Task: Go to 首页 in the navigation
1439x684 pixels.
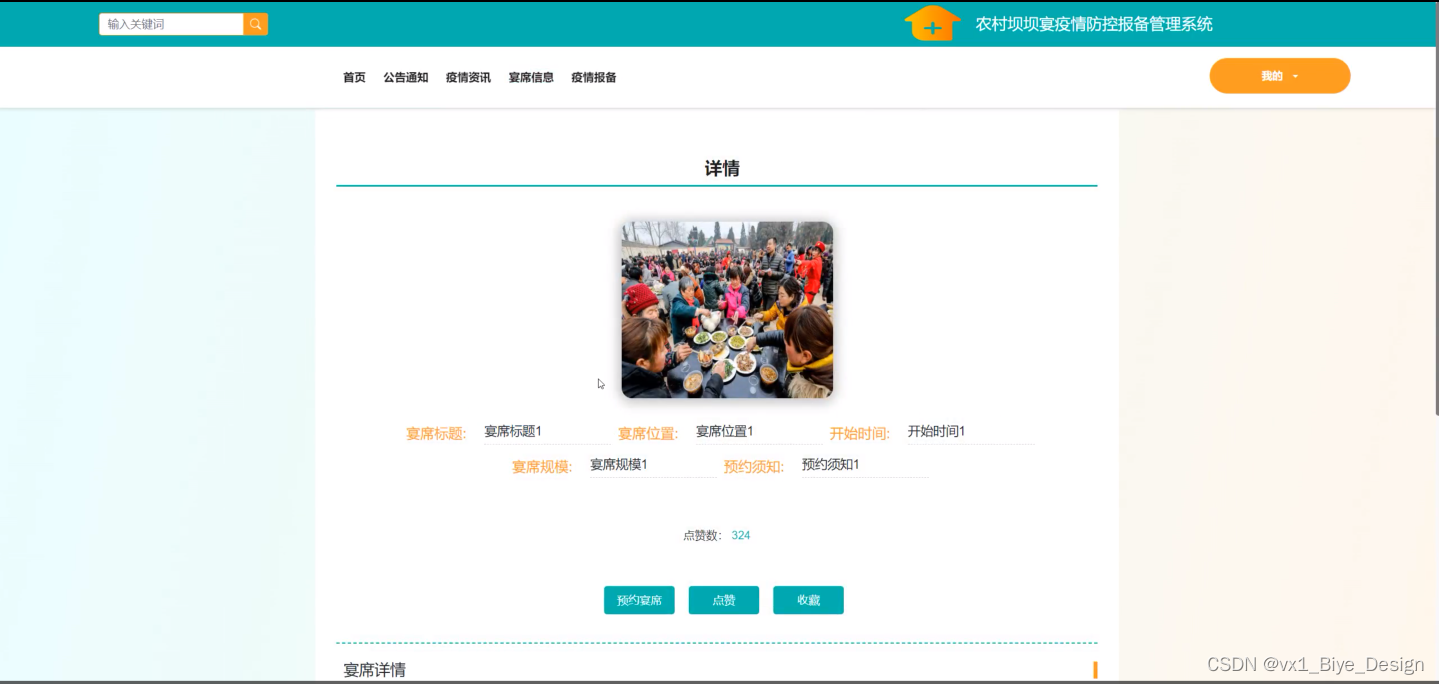Action: click(x=354, y=78)
